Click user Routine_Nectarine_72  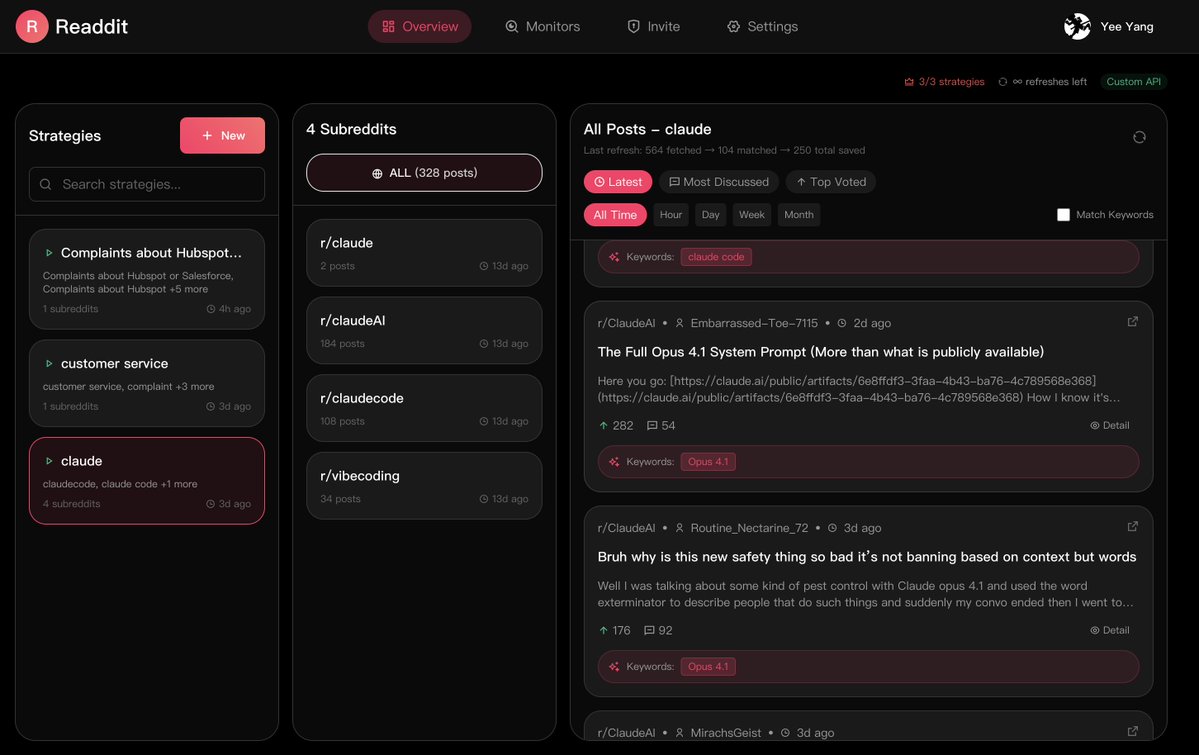click(749, 529)
